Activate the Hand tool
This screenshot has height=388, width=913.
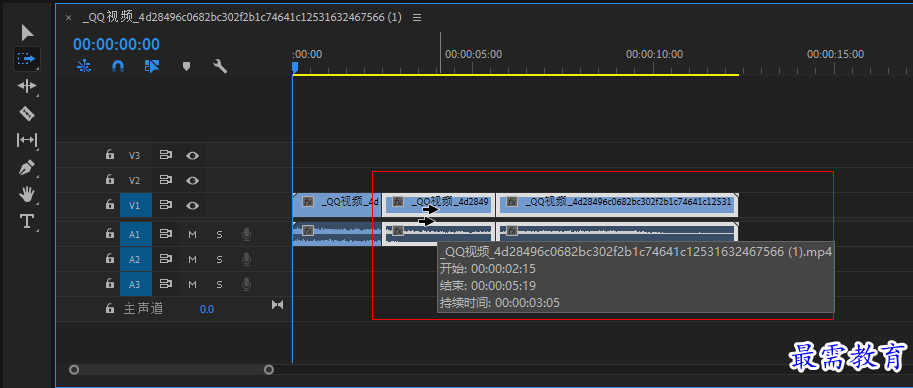point(27,195)
